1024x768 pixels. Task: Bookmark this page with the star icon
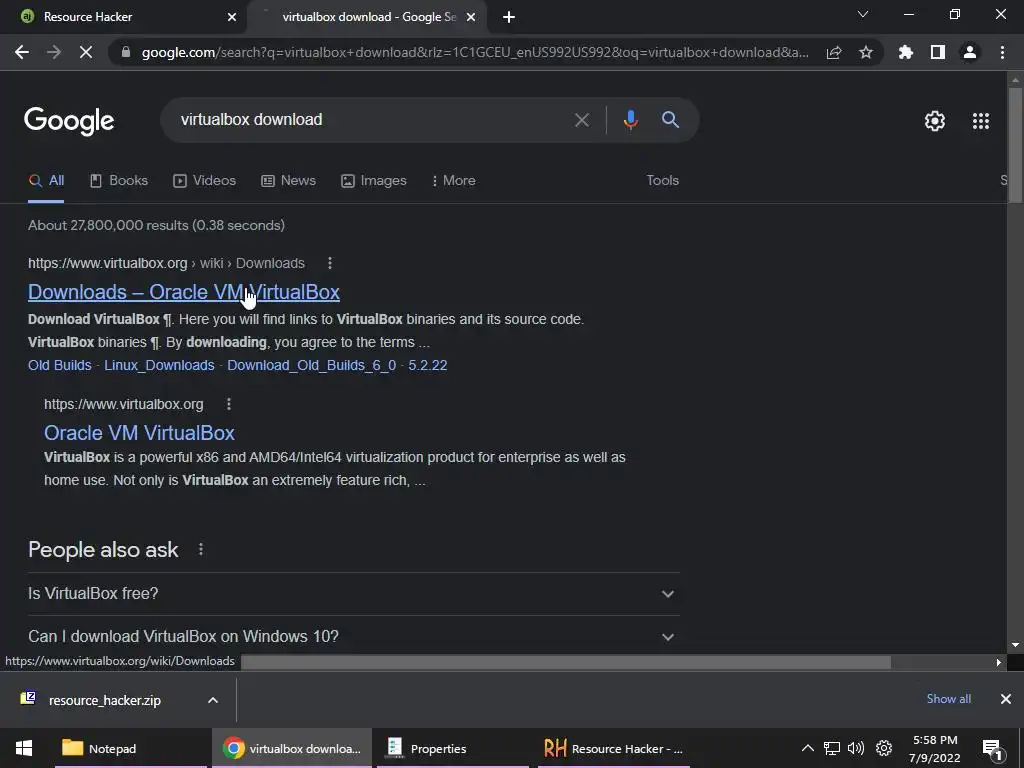pos(866,52)
